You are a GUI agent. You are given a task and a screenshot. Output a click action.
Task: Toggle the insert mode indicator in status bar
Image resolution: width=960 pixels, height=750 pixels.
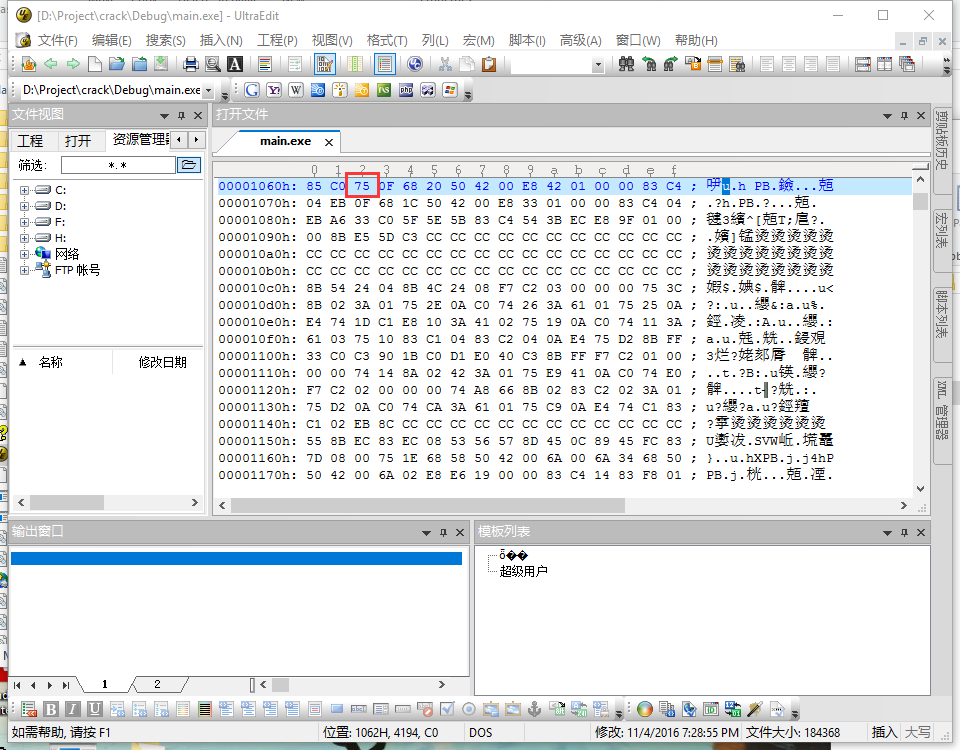click(884, 732)
